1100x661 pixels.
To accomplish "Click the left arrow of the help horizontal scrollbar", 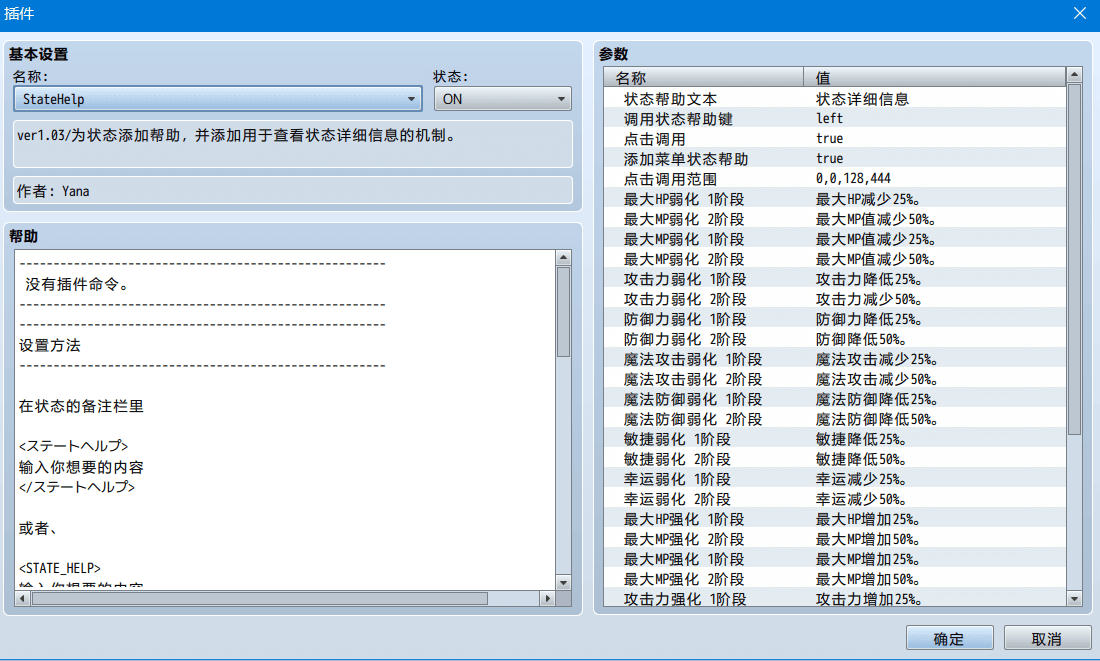I will pyautogui.click(x=22, y=599).
